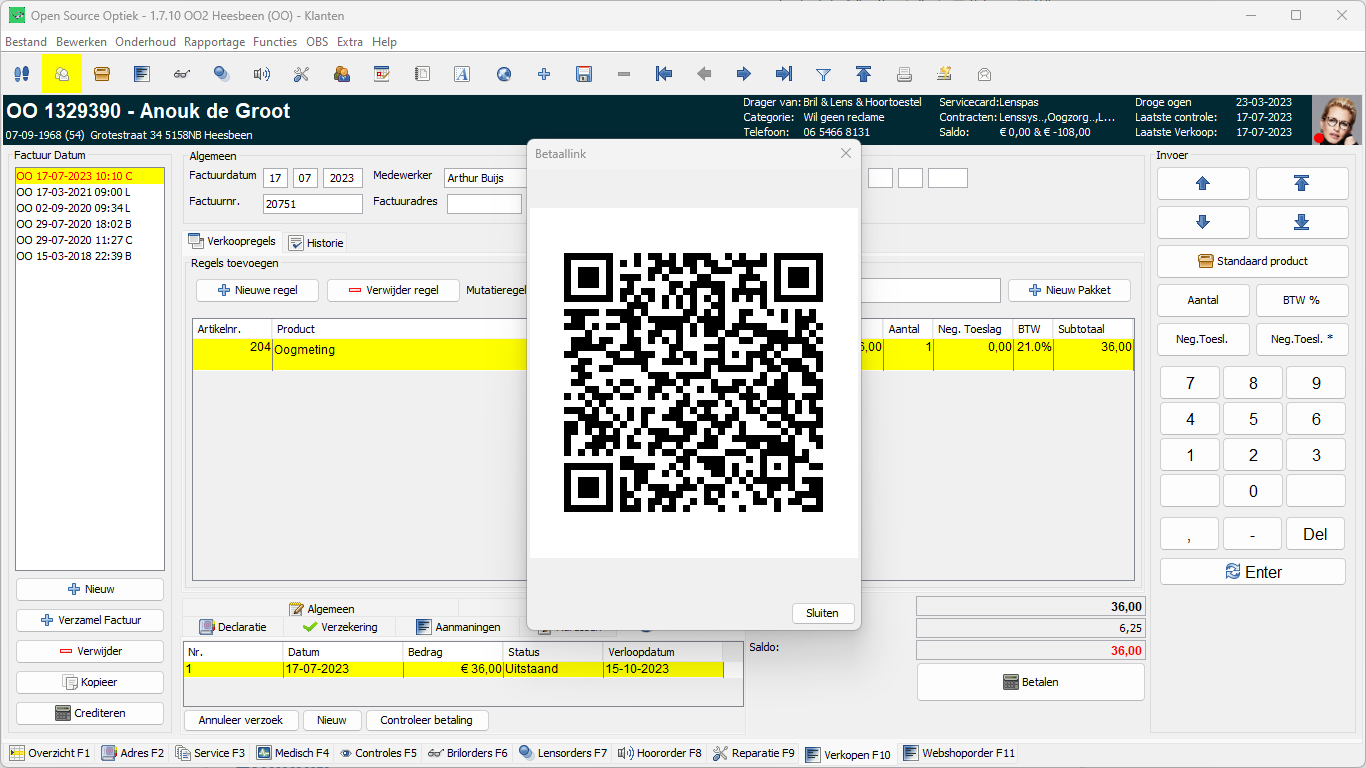Click the speaker icon in top toolbar
1366x768 pixels.
(262, 74)
